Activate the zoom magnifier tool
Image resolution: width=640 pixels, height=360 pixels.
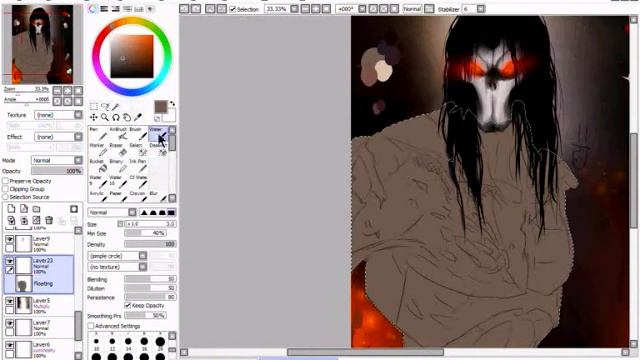click(x=104, y=118)
